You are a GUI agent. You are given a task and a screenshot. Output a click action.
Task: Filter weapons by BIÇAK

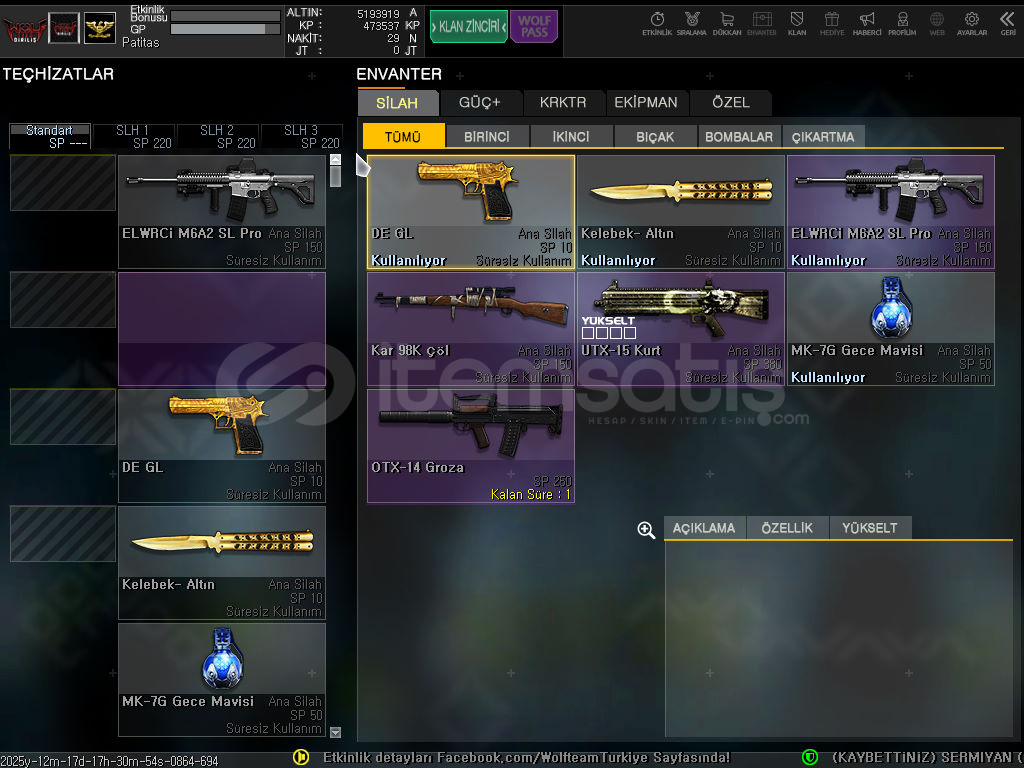pyautogui.click(x=654, y=137)
